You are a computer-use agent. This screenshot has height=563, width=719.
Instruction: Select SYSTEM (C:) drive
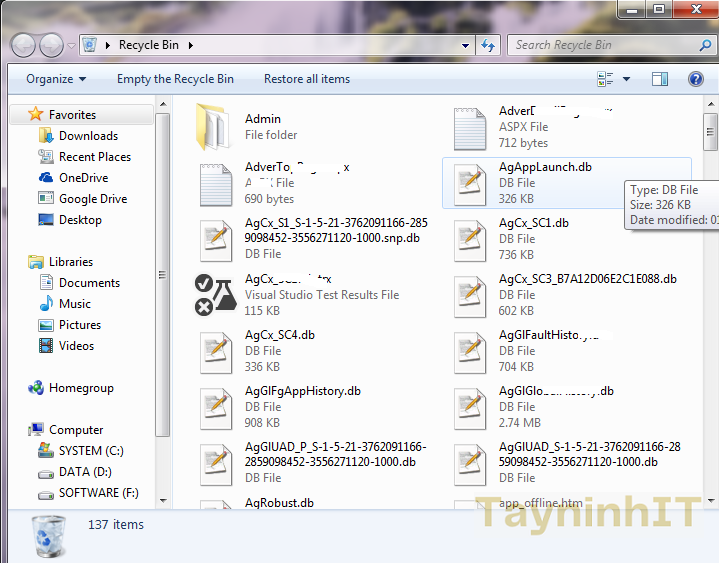90,451
